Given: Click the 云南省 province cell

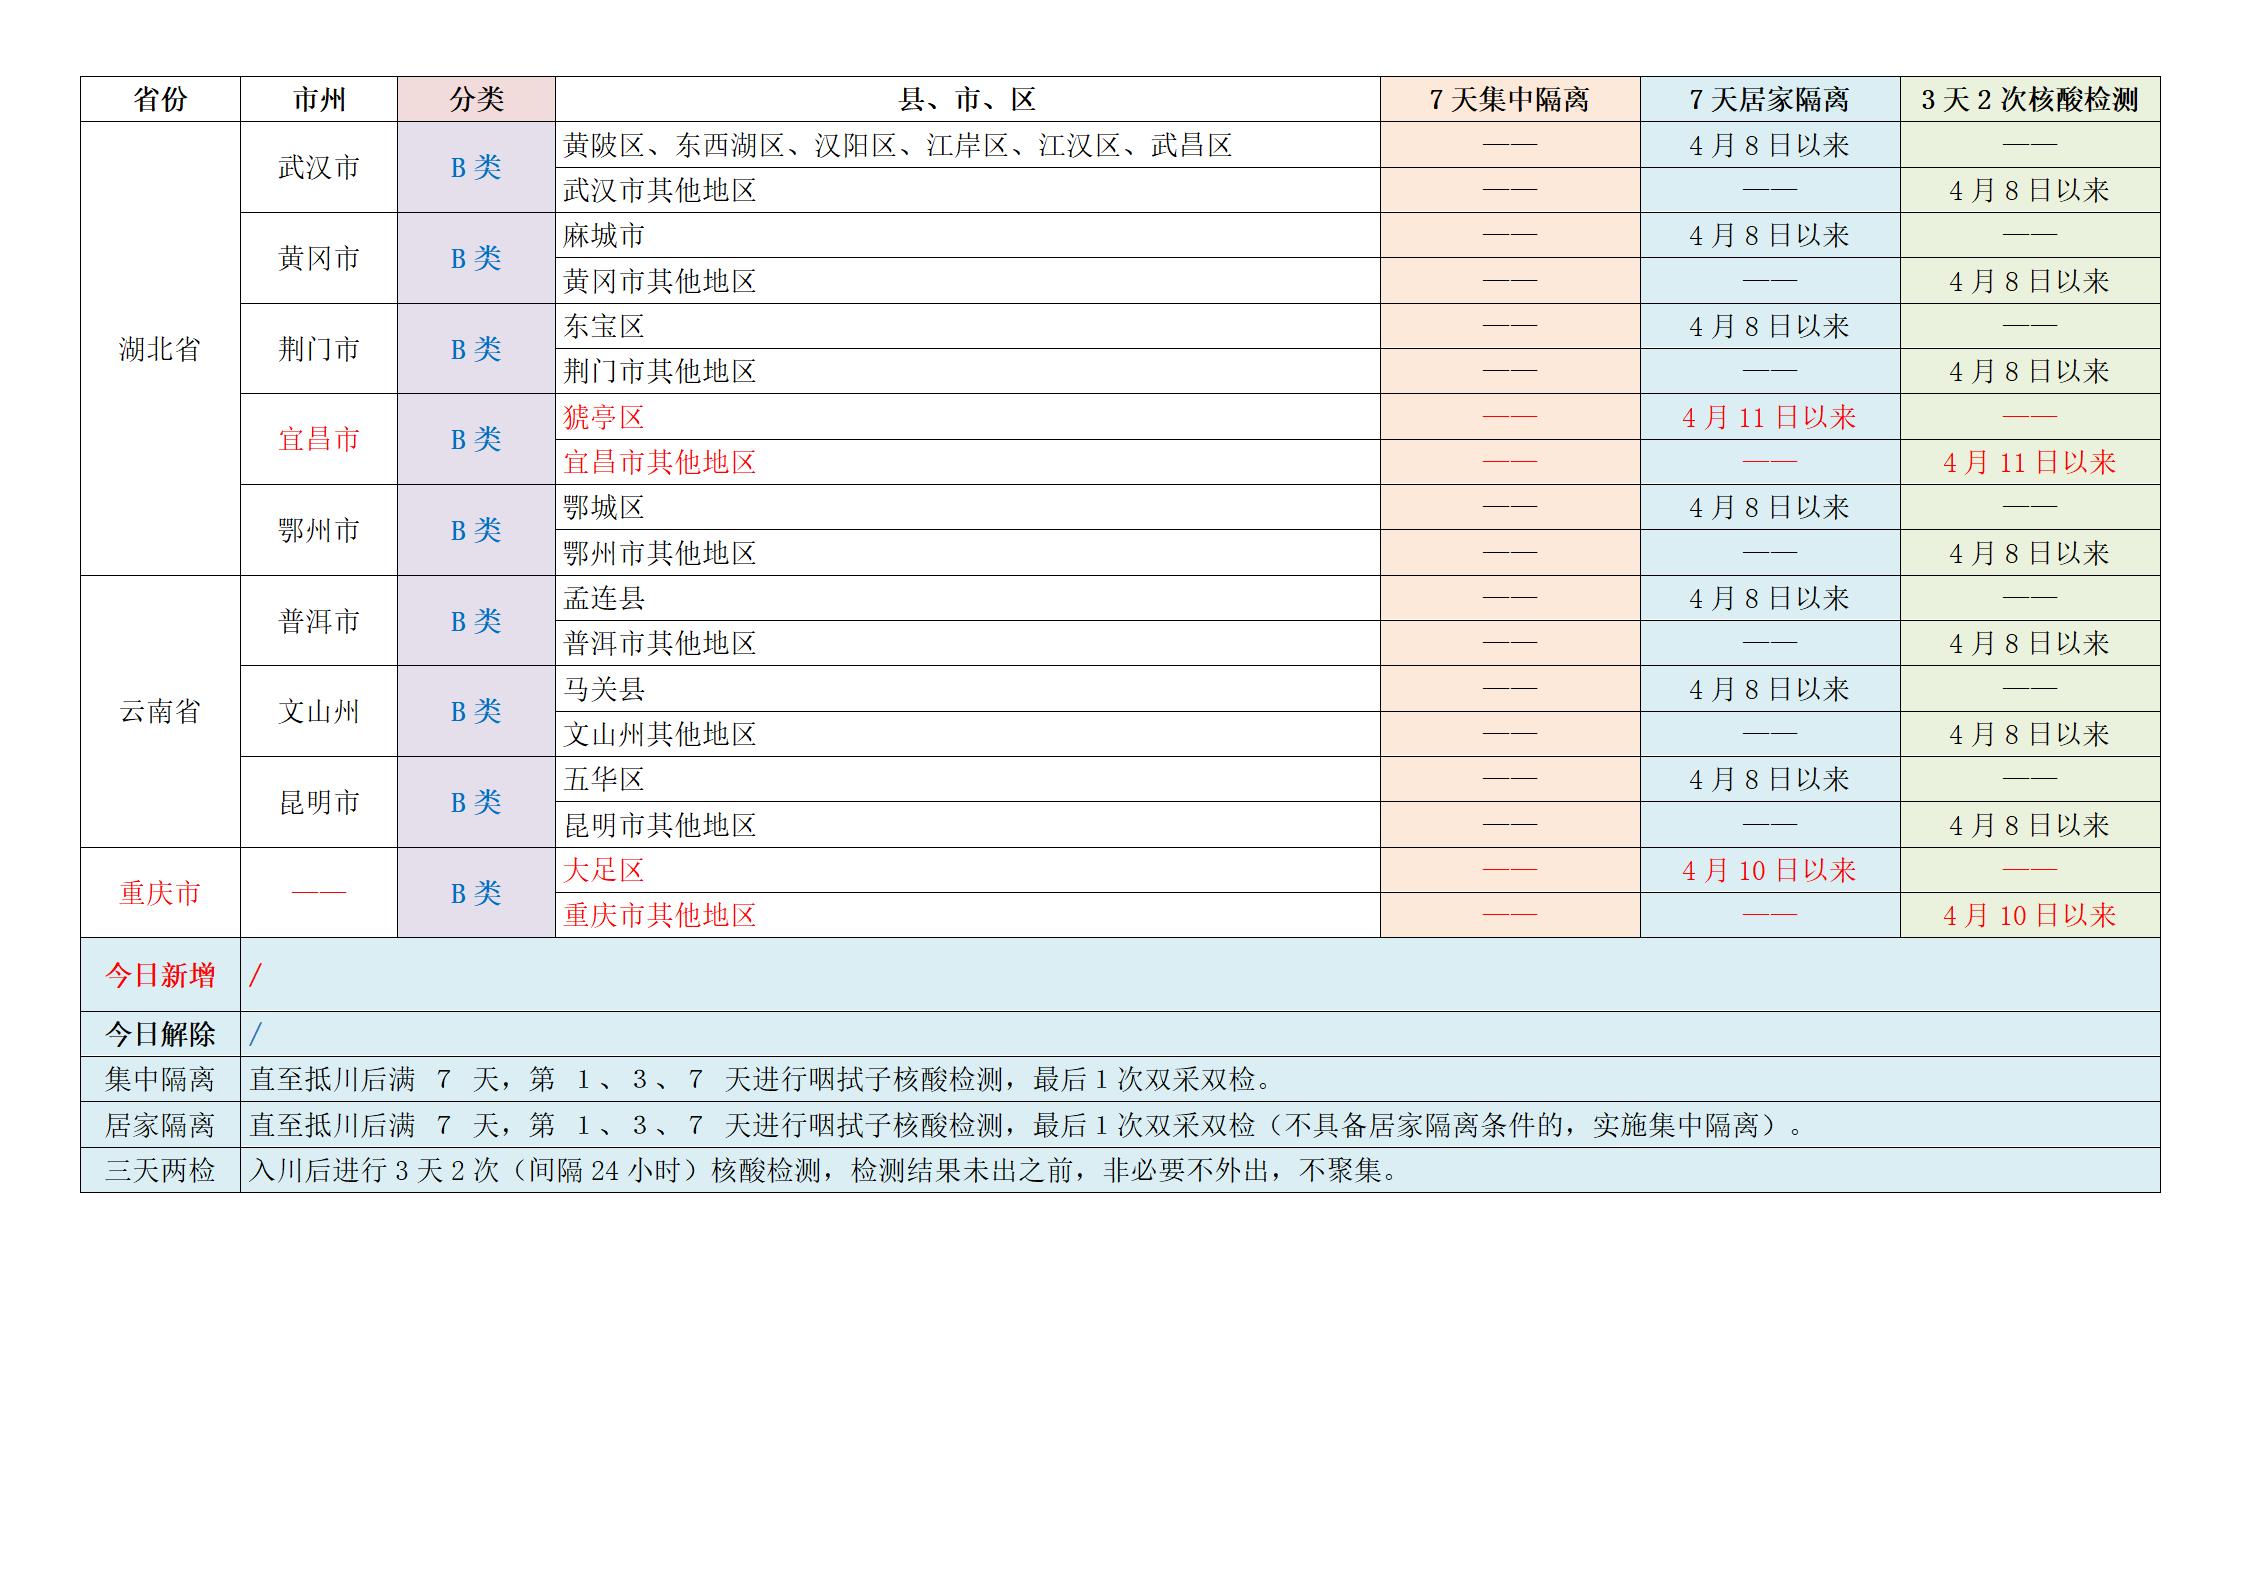Looking at the screenshot, I should pos(160,711).
